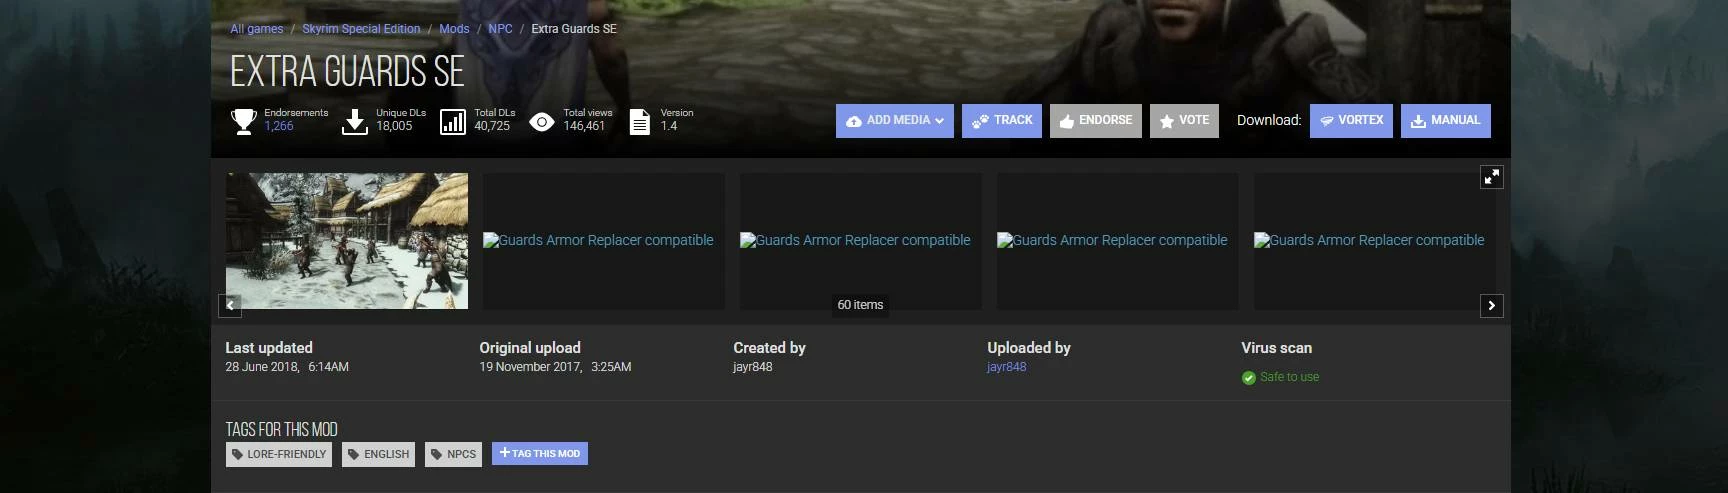The image size is (1728, 493).
Task: Open the Mods breadcrumb link
Action: pos(454,29)
